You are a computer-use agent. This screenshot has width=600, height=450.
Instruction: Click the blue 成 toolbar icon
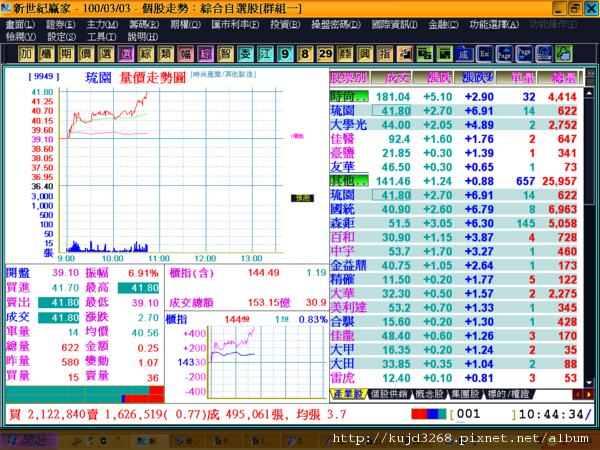(464, 54)
